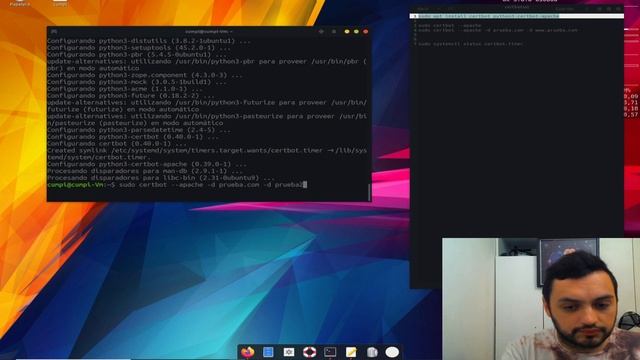
Task: Open a new tab in the terminal window
Action: coord(54,31)
